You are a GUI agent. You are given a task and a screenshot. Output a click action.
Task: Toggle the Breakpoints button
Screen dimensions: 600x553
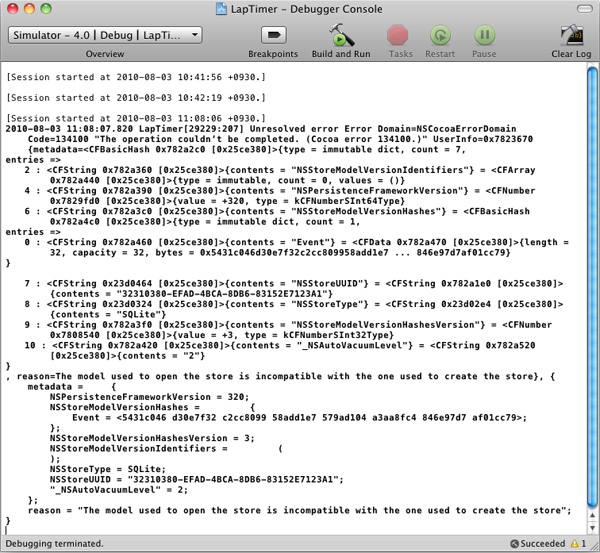click(274, 35)
